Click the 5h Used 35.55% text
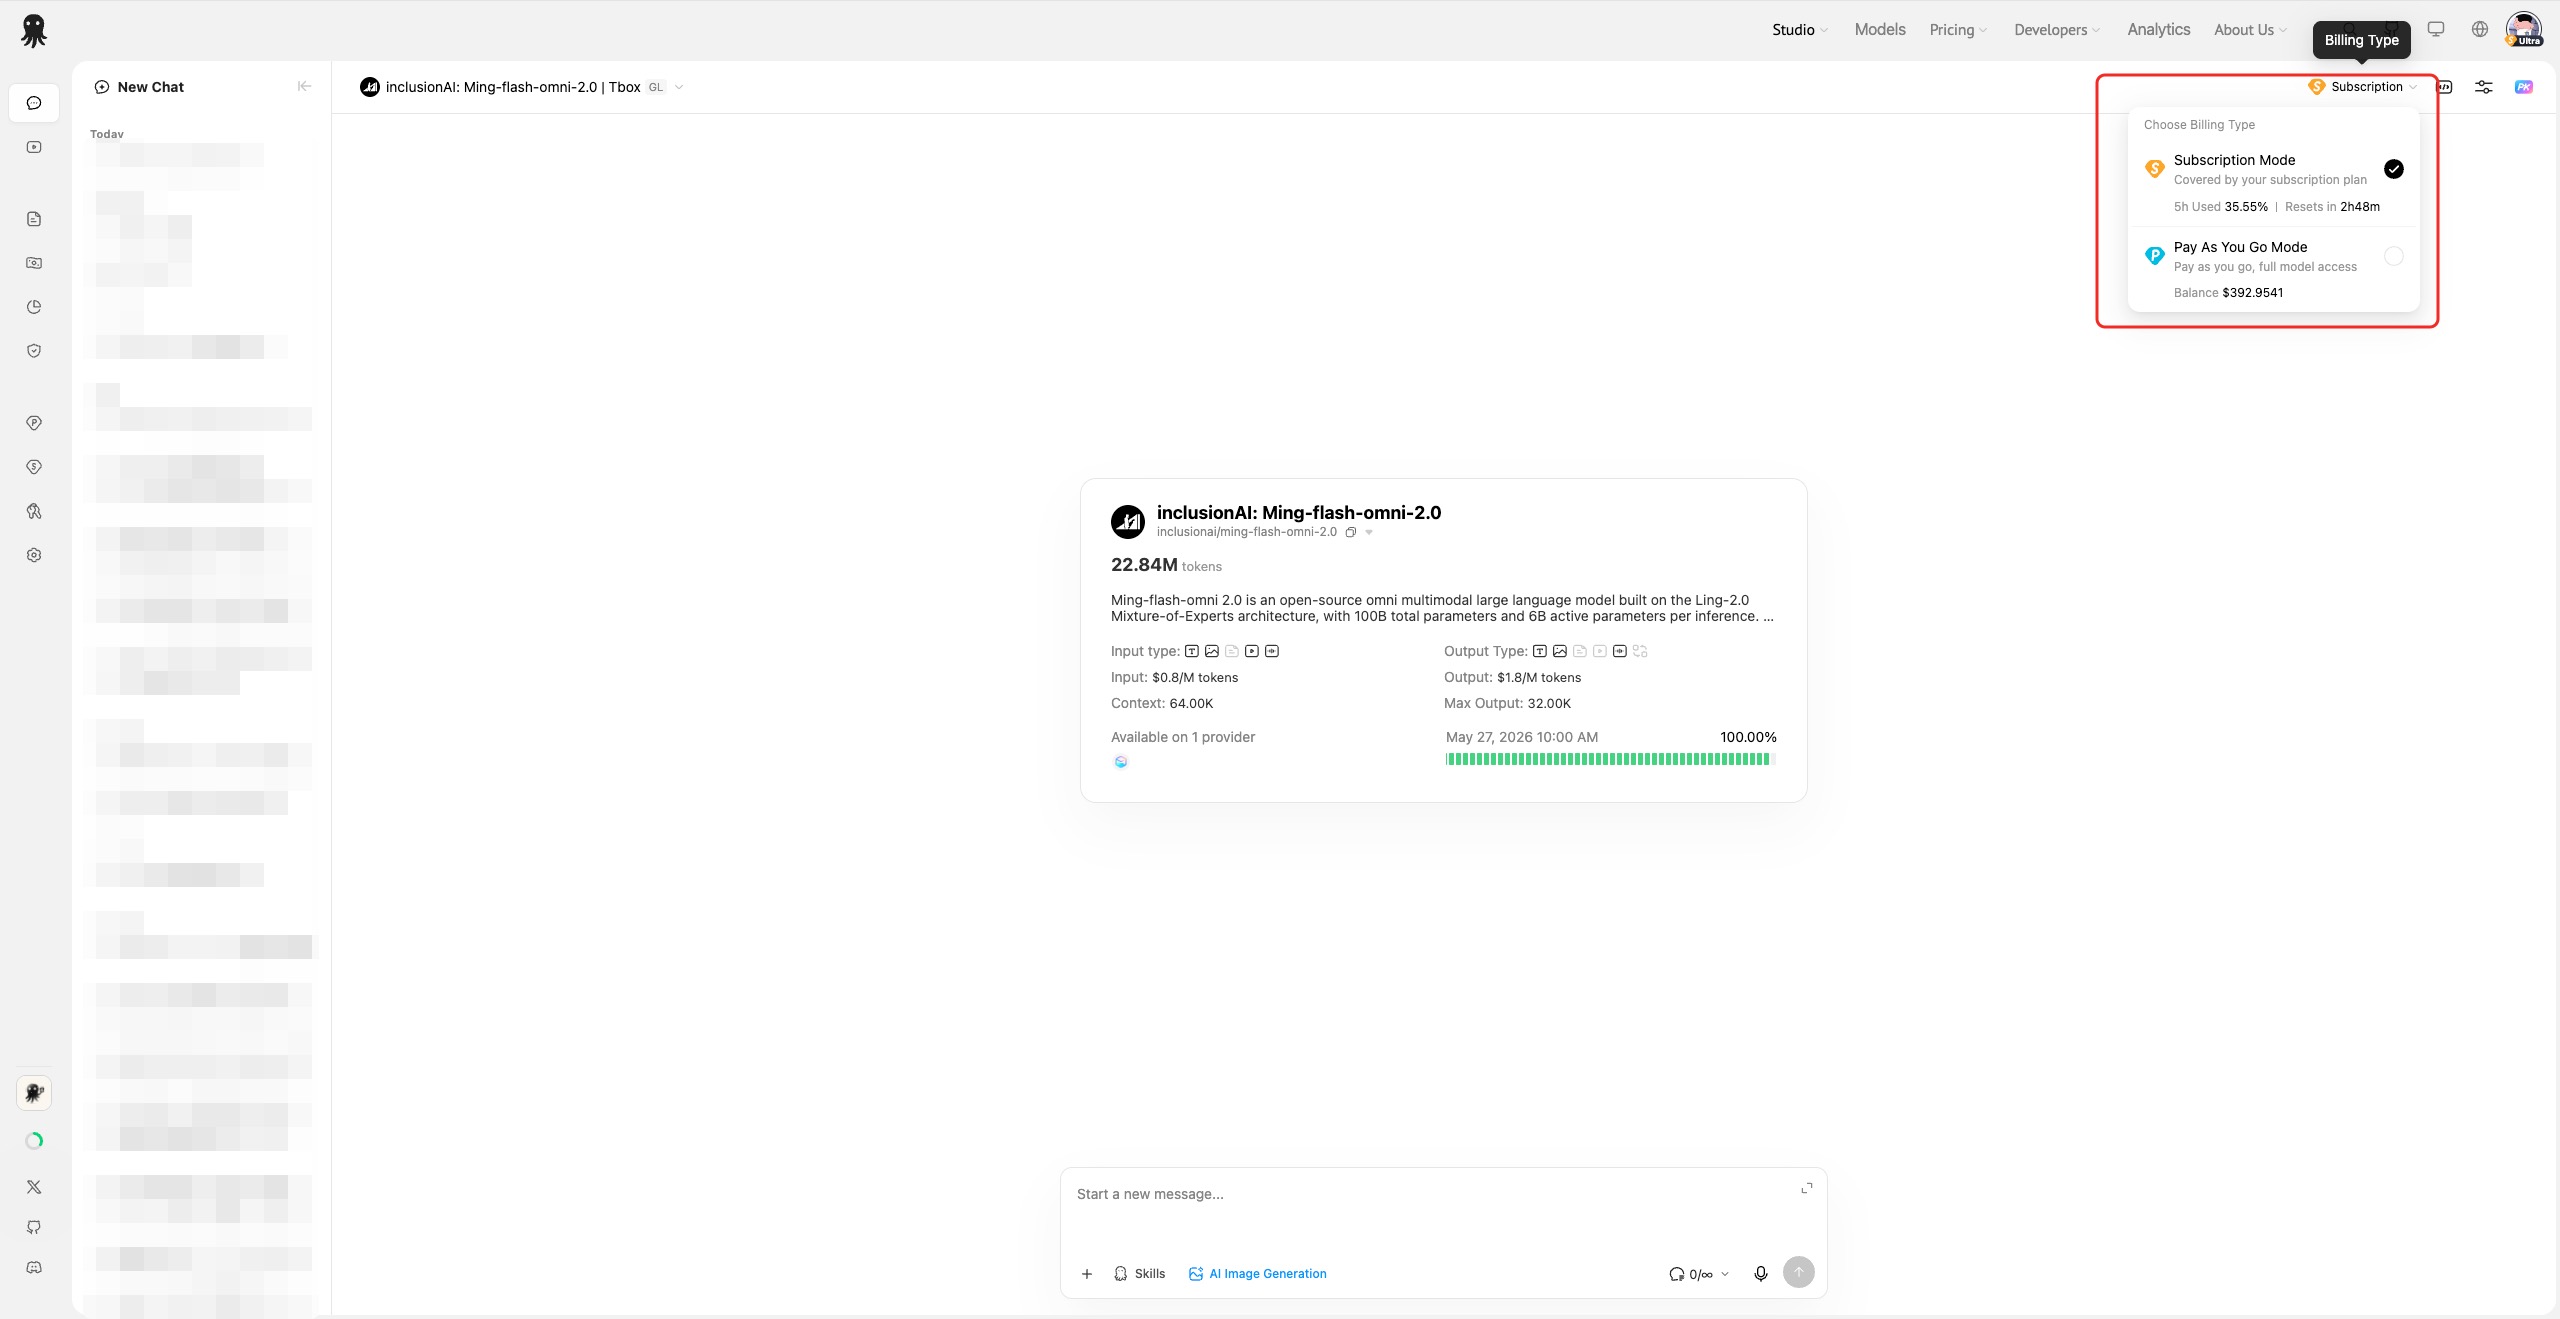The image size is (2560, 1319). click(x=2220, y=207)
